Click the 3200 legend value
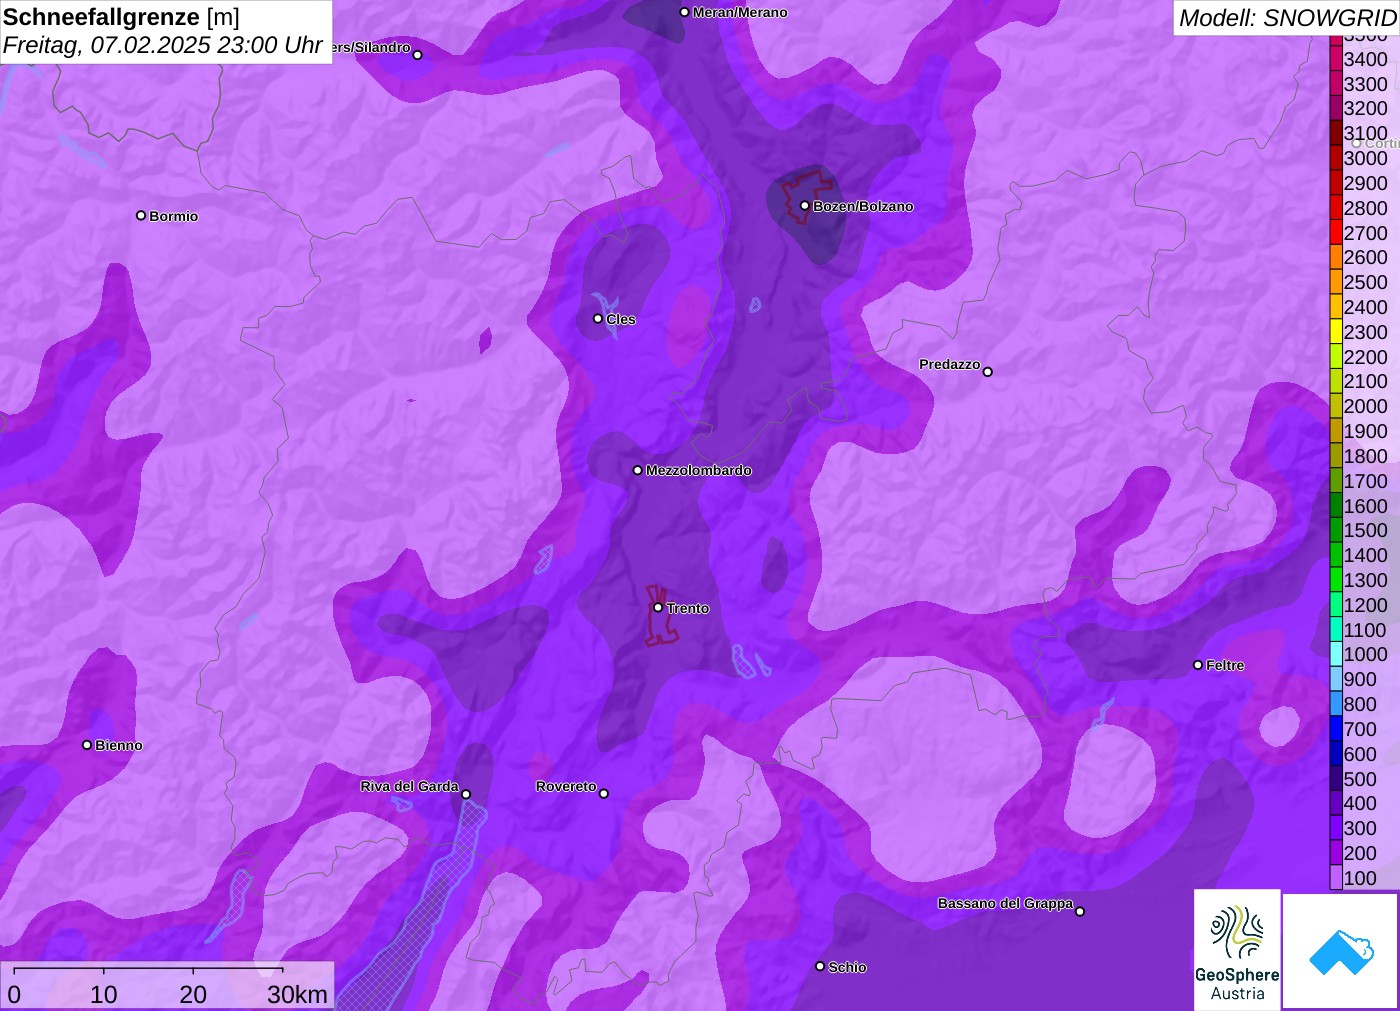 click(1365, 108)
